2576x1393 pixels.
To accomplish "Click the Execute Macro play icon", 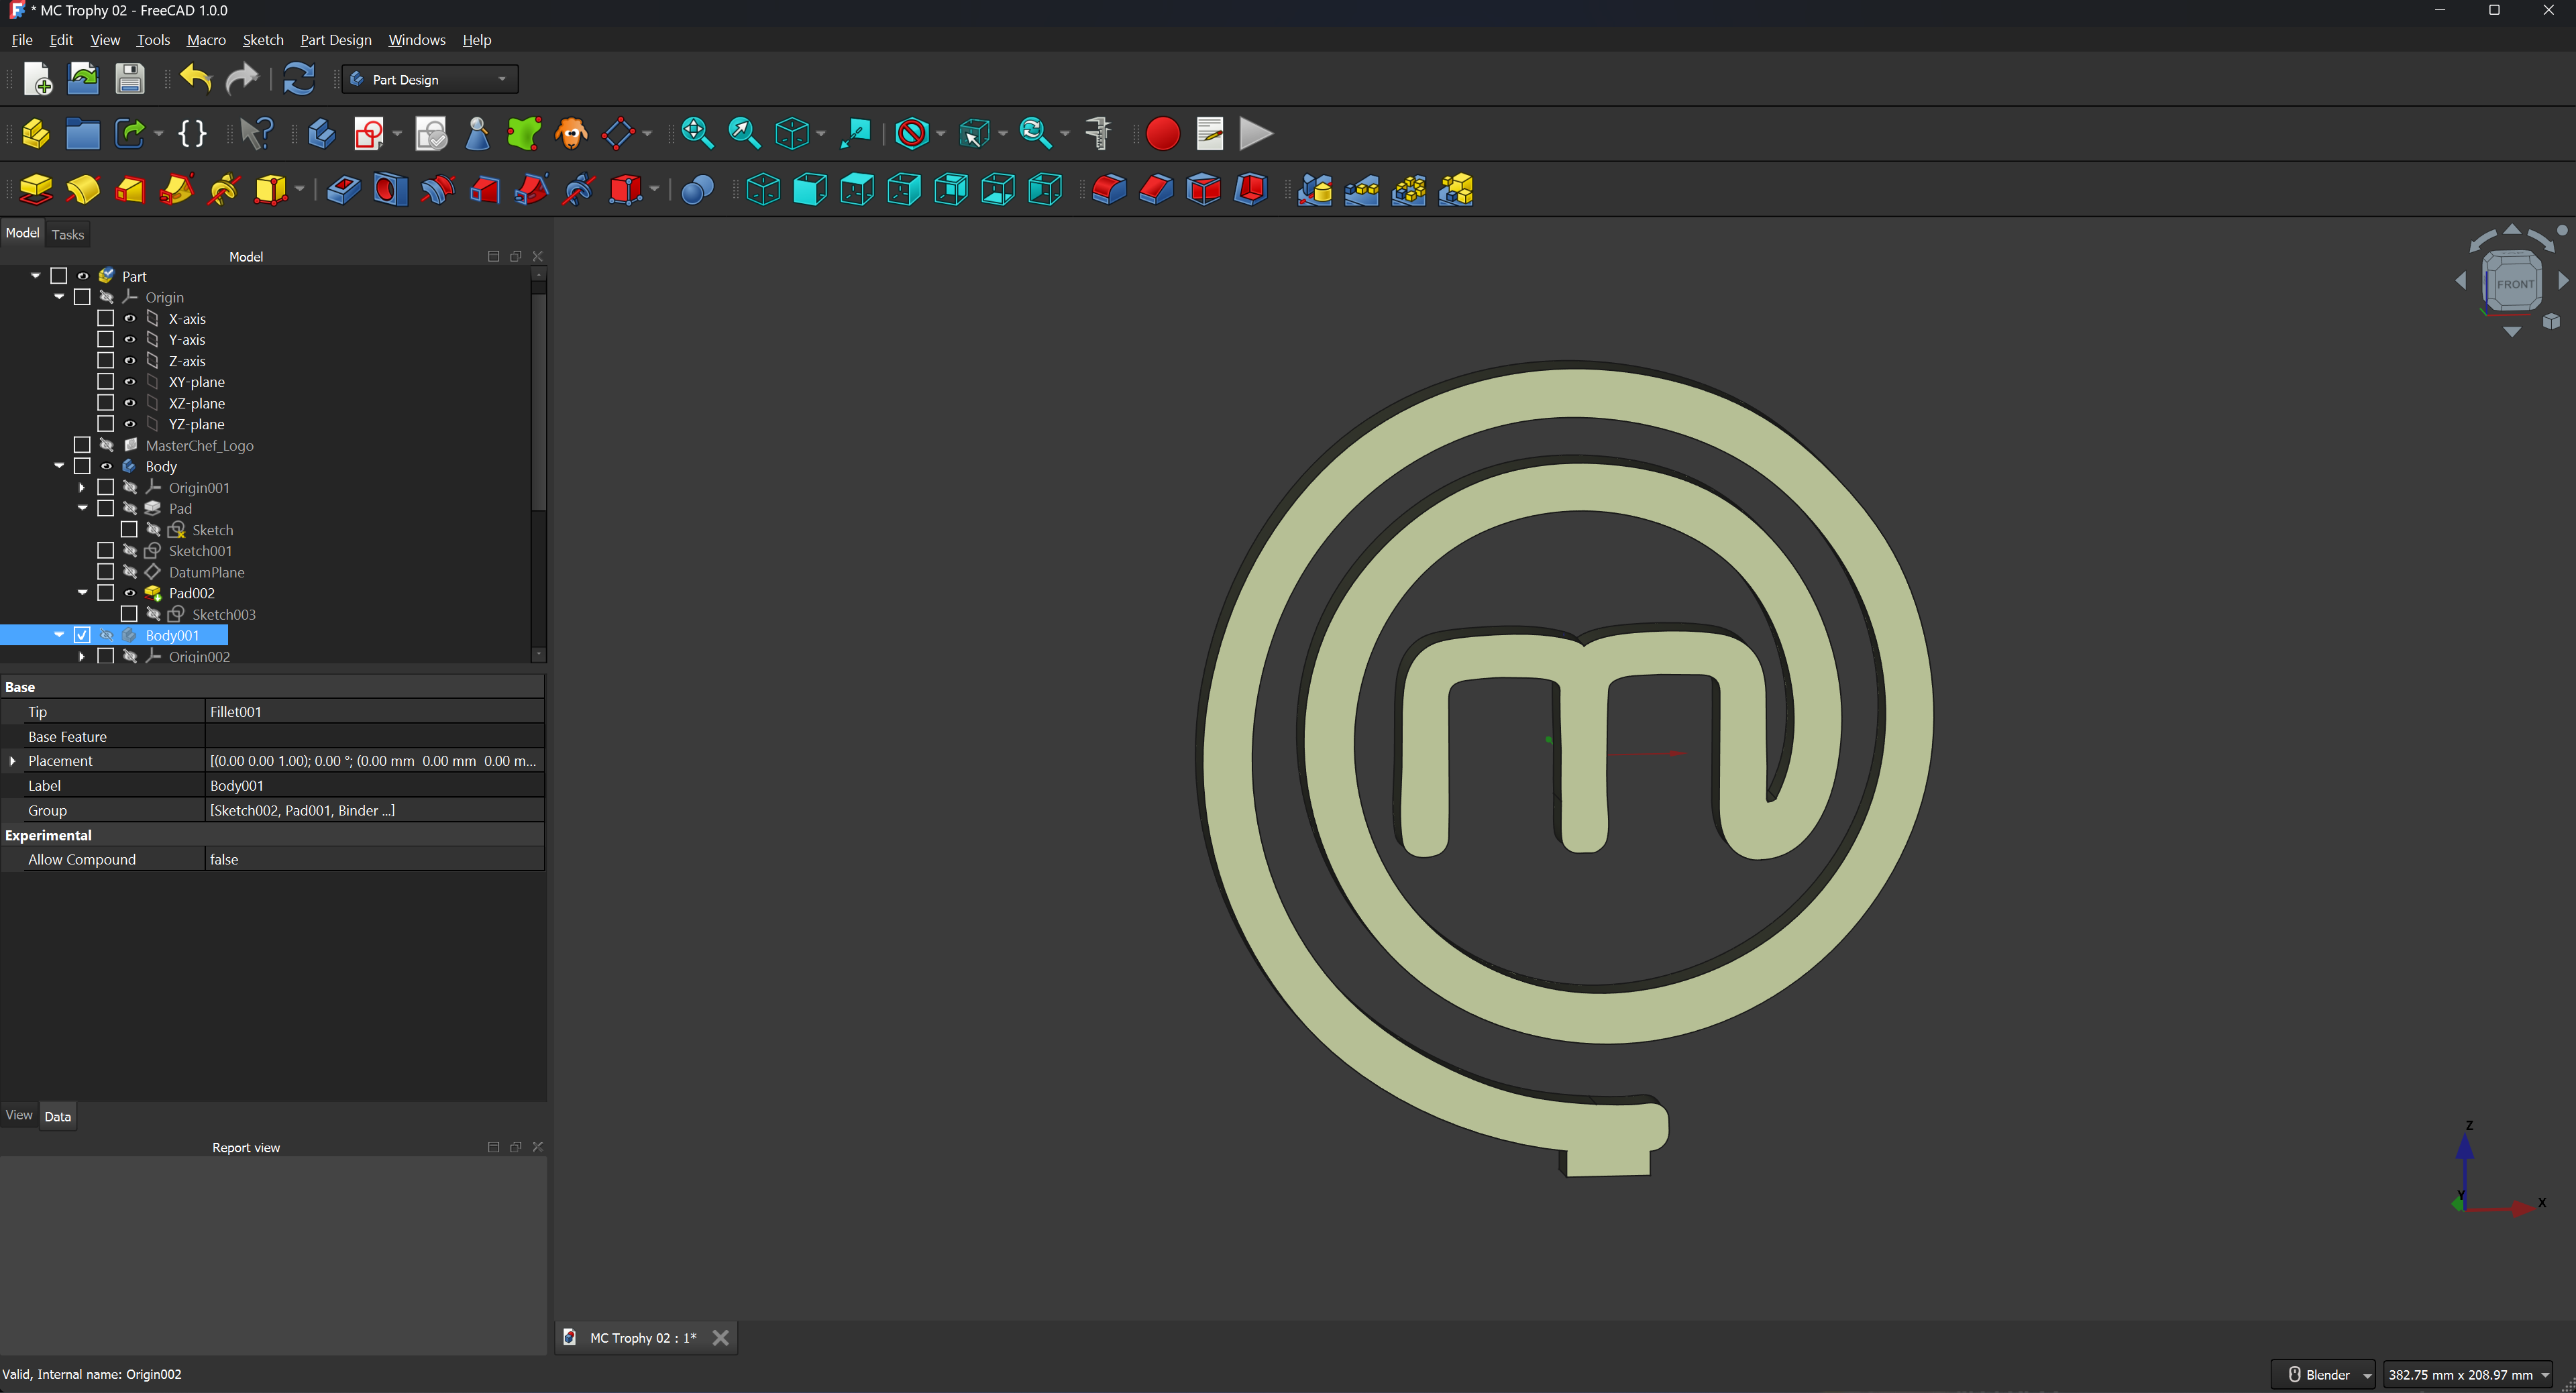I will coord(1256,133).
